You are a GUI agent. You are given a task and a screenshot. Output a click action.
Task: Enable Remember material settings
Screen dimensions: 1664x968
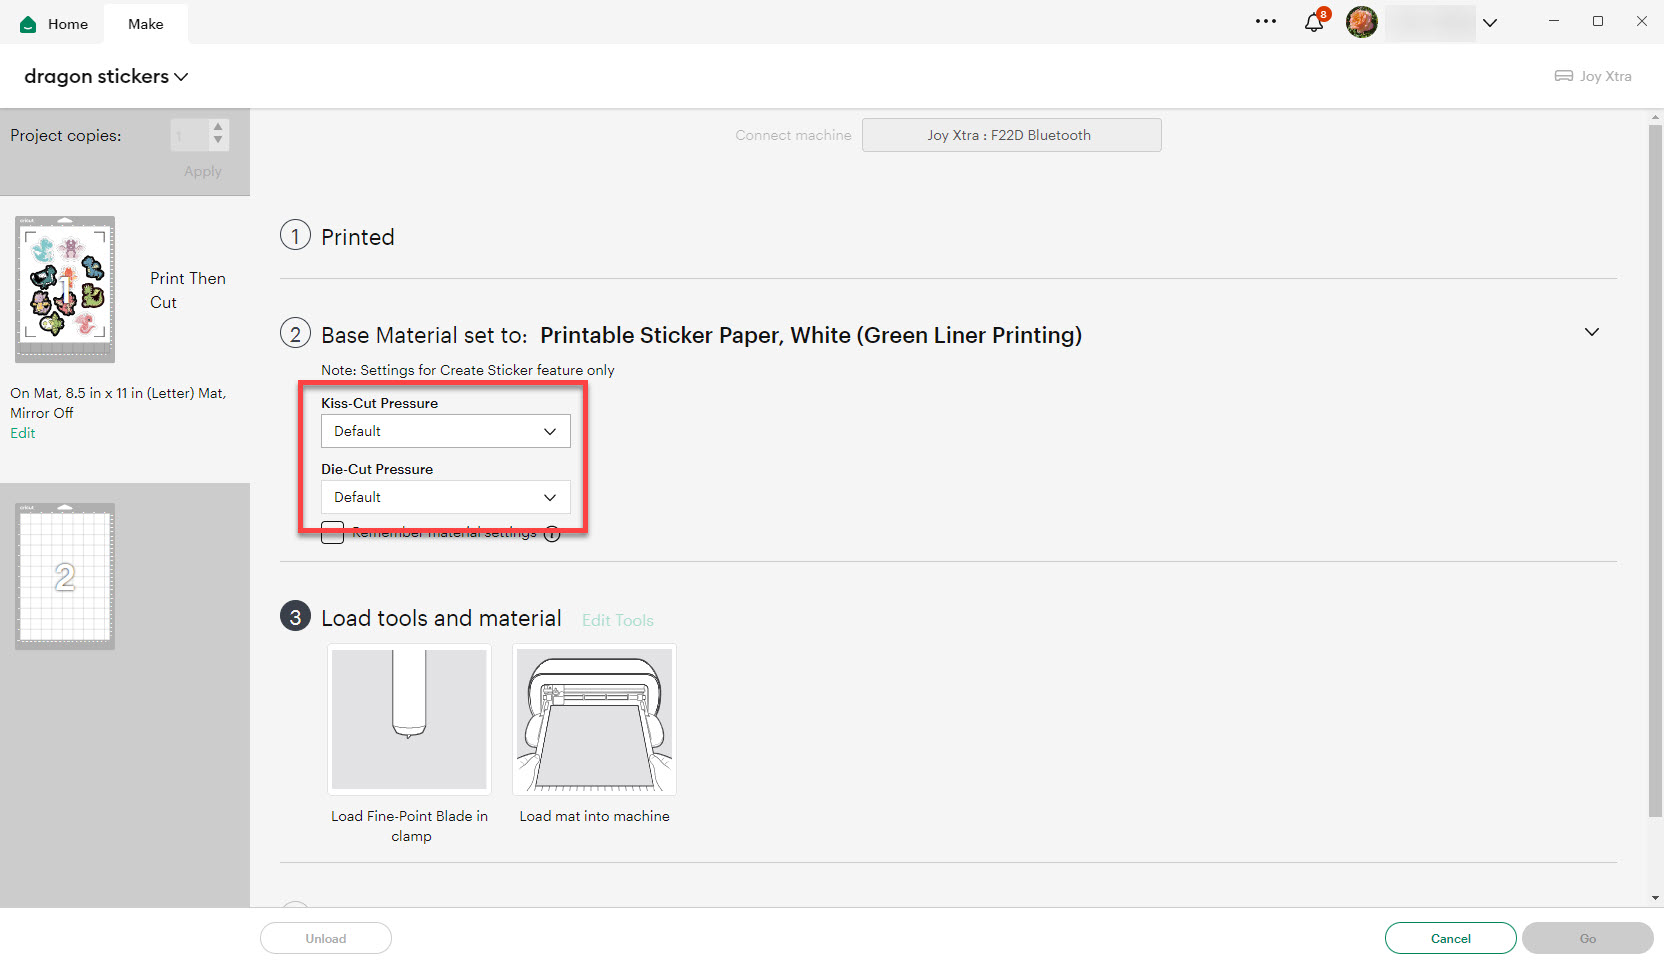pyautogui.click(x=332, y=532)
